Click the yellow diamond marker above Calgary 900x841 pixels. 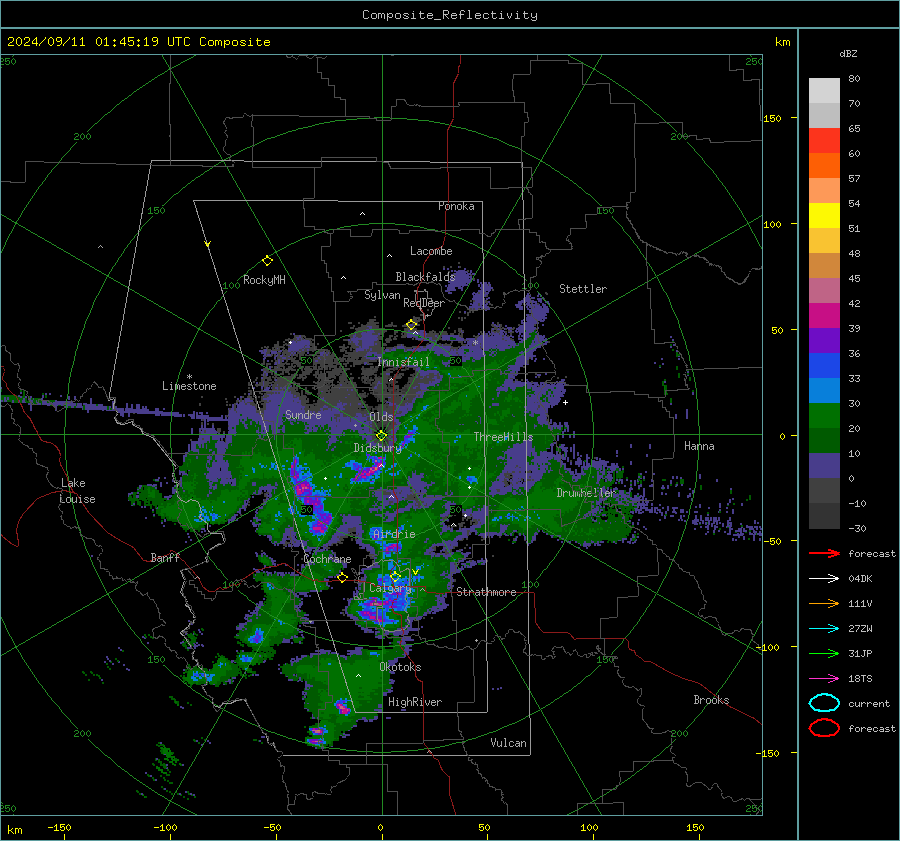(x=395, y=576)
